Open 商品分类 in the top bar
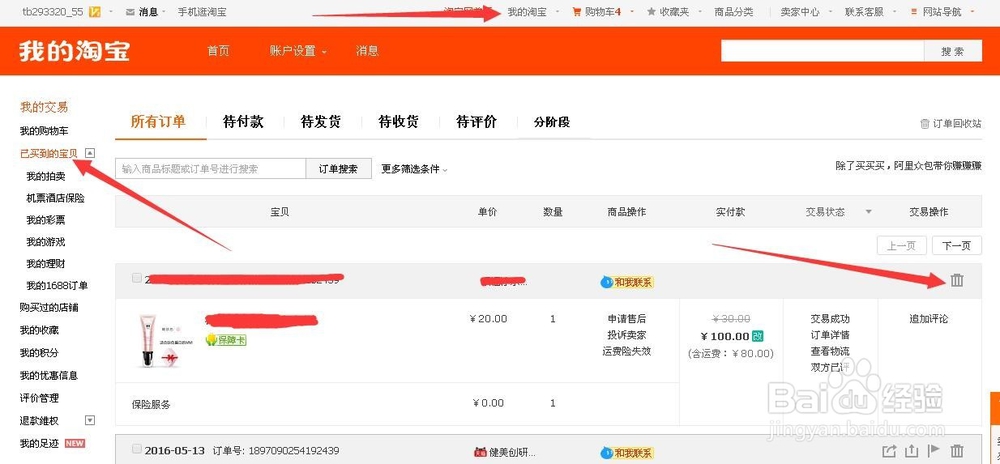The height and width of the screenshot is (464, 1000). [733, 12]
